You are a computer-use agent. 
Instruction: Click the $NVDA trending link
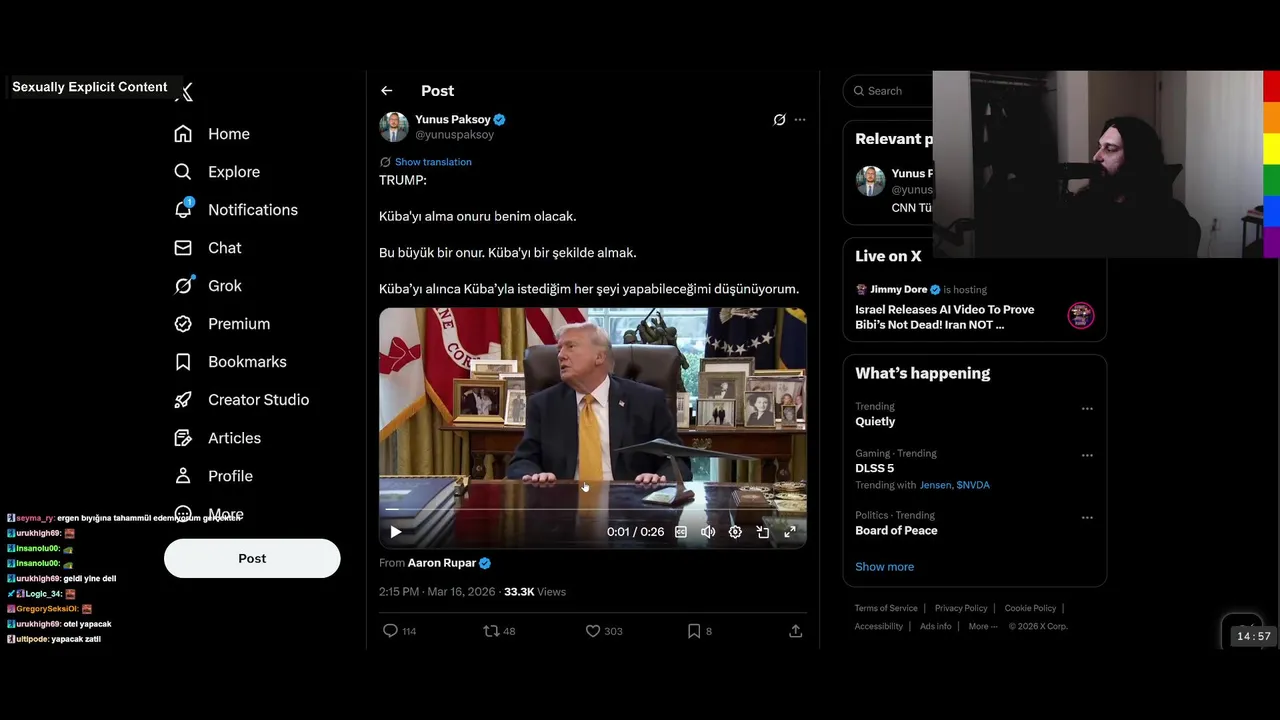click(973, 485)
